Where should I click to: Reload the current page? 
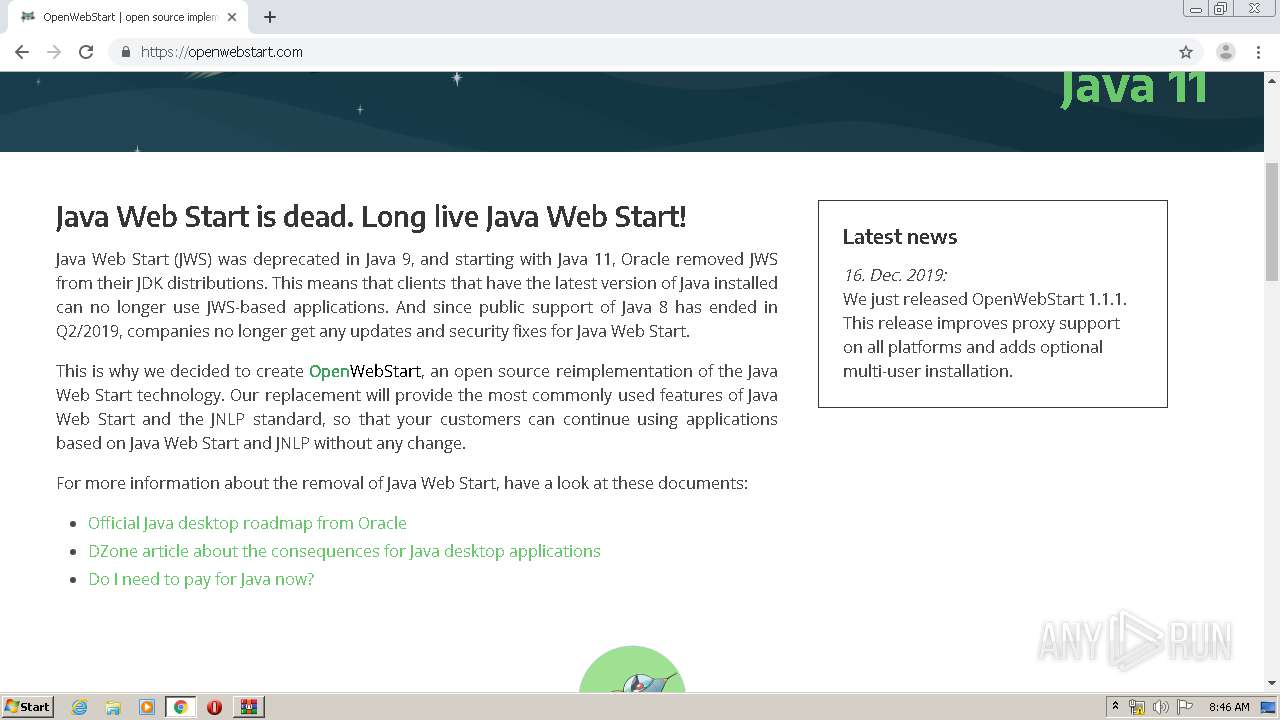tap(86, 52)
